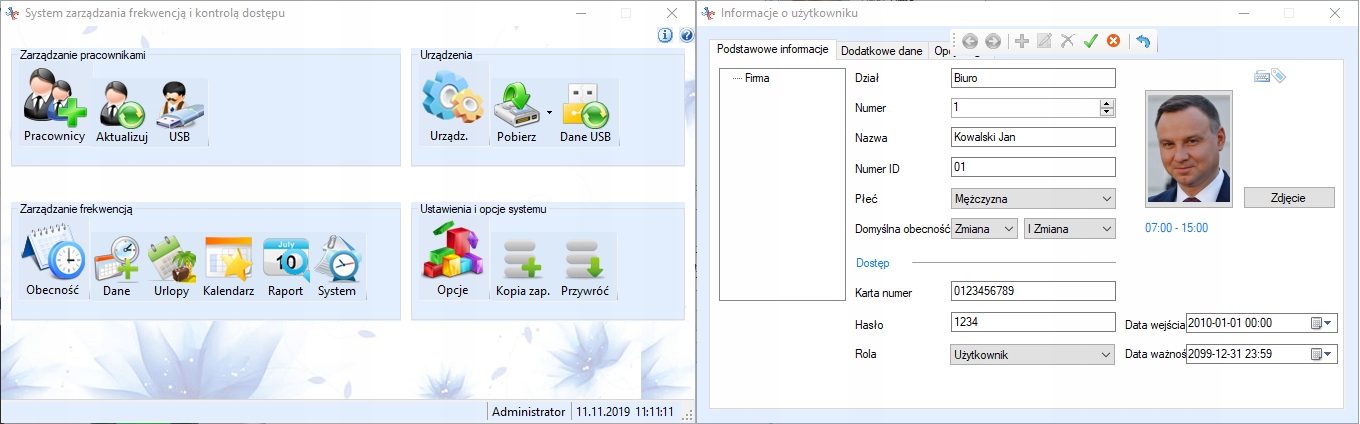Screen dimensions: 1360x424
Task: Click the date and time in status bar
Action: point(624,412)
